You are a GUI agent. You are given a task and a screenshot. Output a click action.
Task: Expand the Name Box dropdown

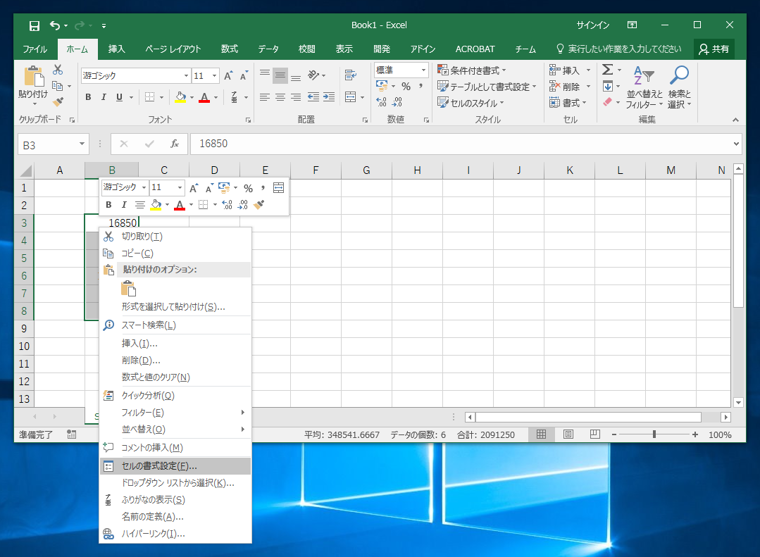tap(82, 144)
